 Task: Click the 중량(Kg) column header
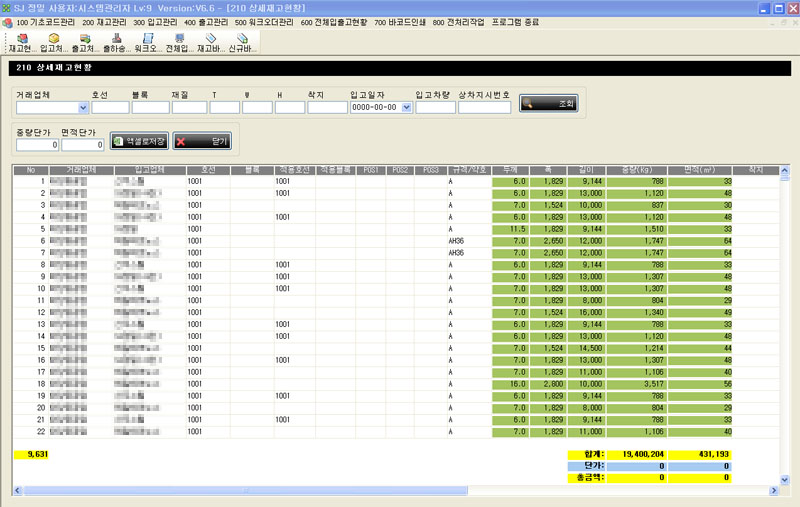pos(635,170)
